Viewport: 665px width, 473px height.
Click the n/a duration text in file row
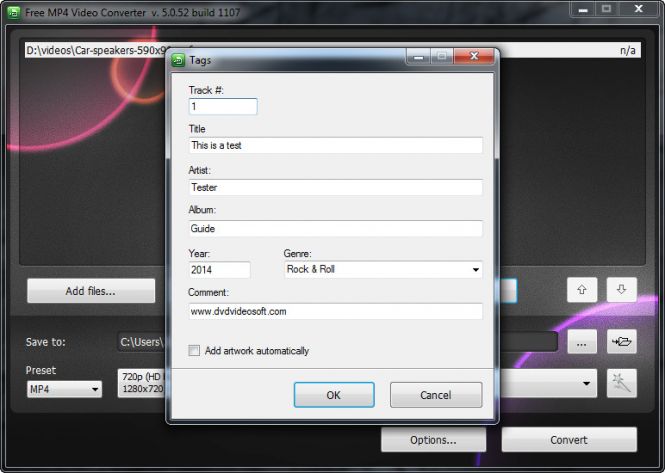click(x=628, y=50)
